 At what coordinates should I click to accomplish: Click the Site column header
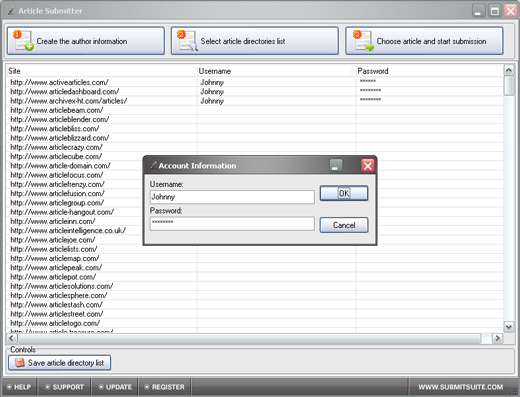click(102, 71)
